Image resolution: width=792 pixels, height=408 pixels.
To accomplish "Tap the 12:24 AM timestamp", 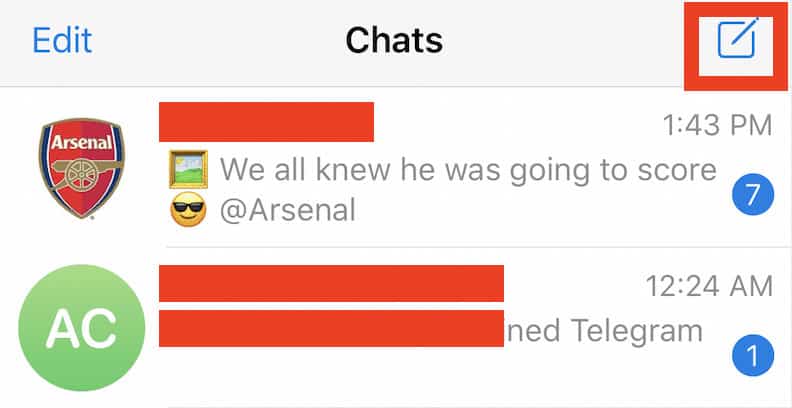I will [x=709, y=286].
